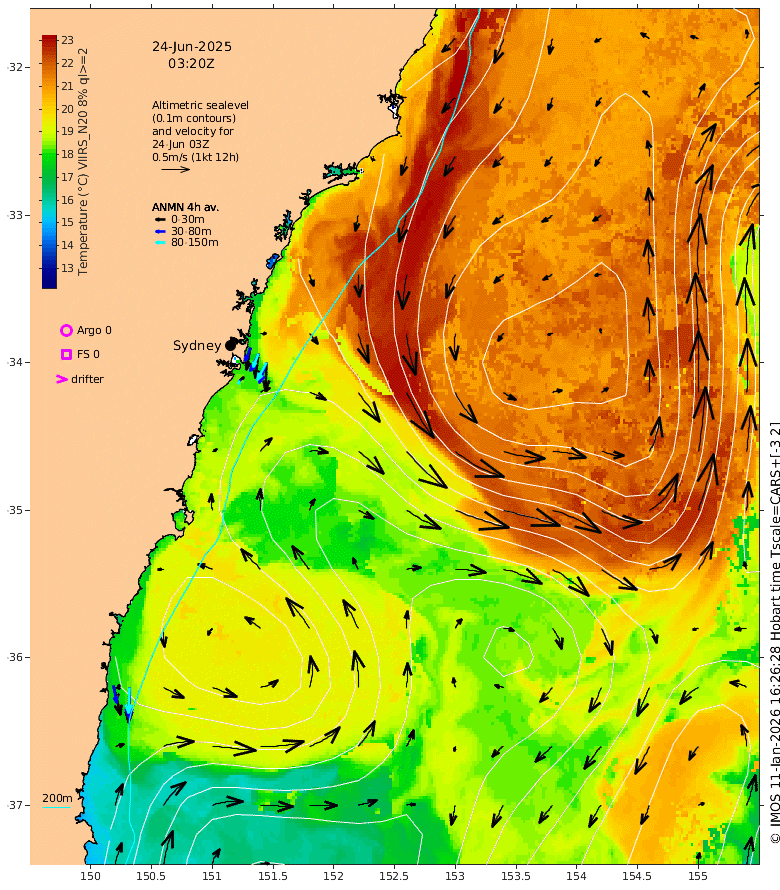Click the cyan 80-150m legend arrow
The image size is (780, 890).
coord(160,242)
